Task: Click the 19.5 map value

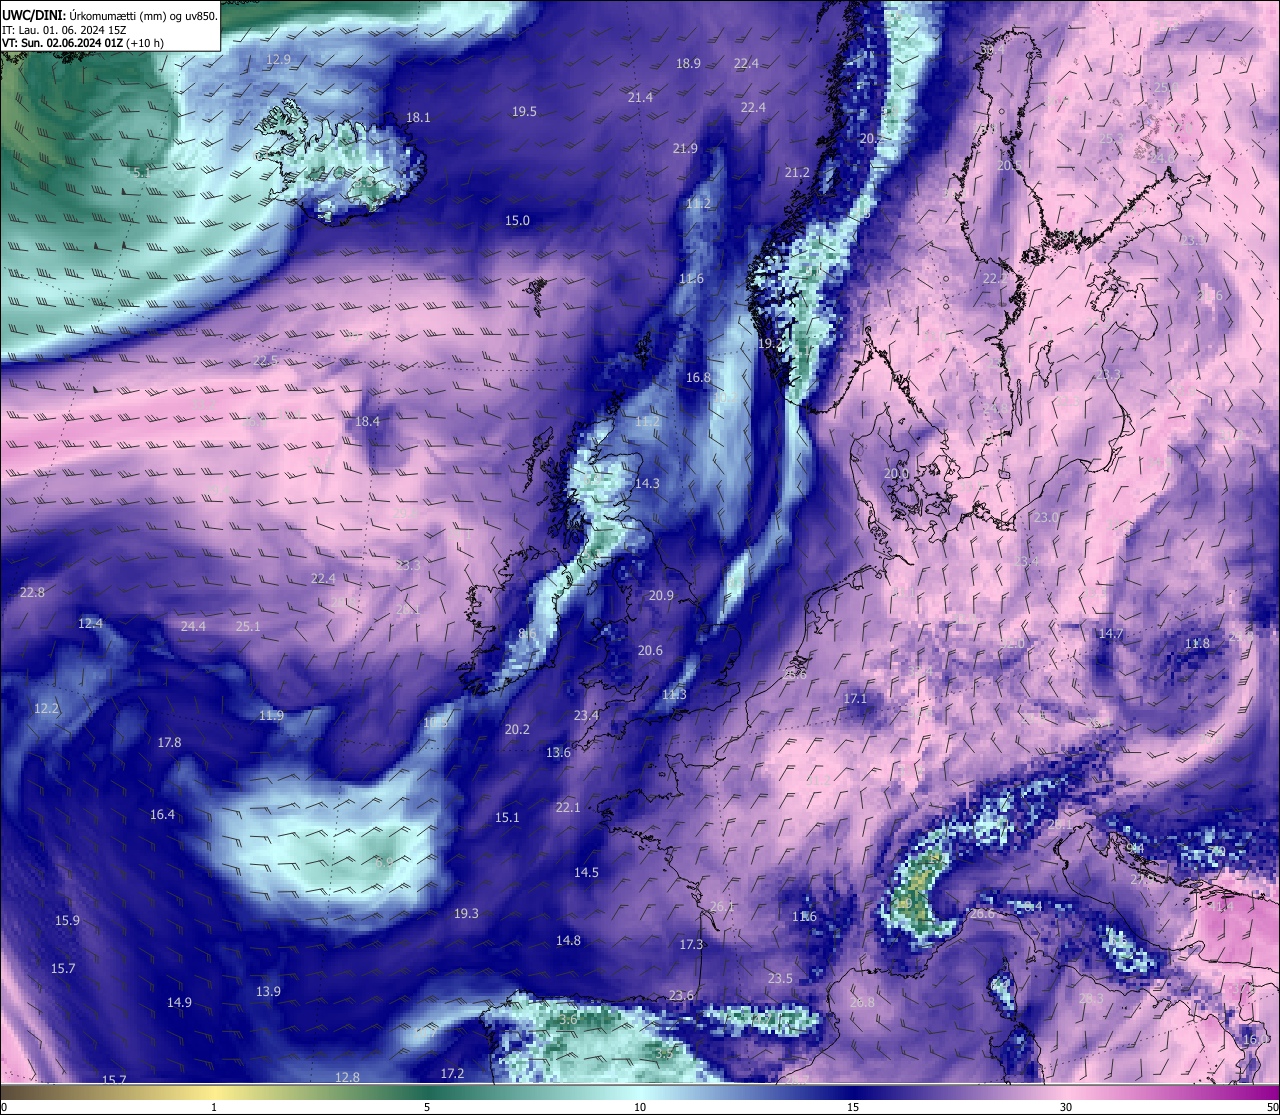Action: (x=524, y=112)
